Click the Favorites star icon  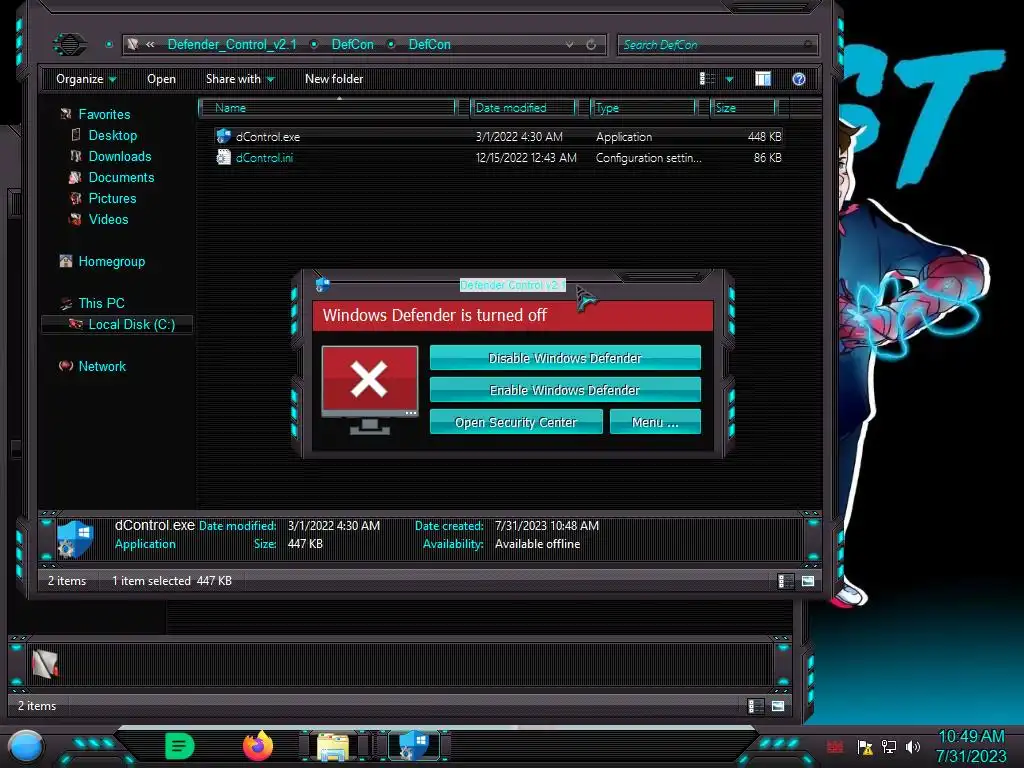click(x=65, y=114)
